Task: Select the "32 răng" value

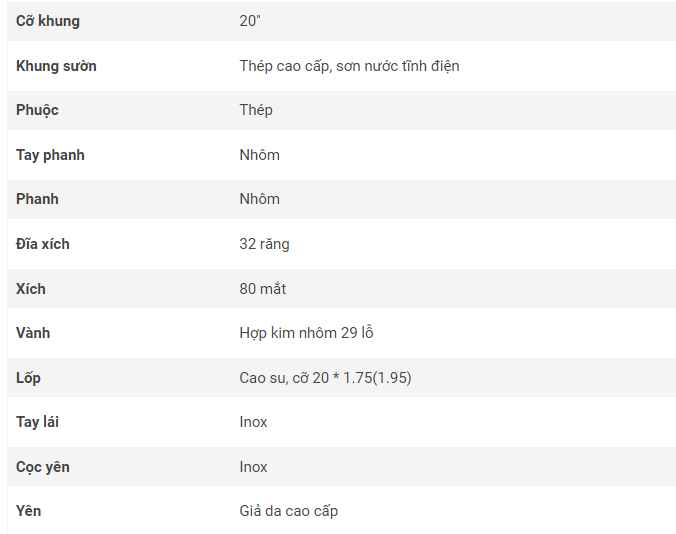Action: tap(264, 244)
